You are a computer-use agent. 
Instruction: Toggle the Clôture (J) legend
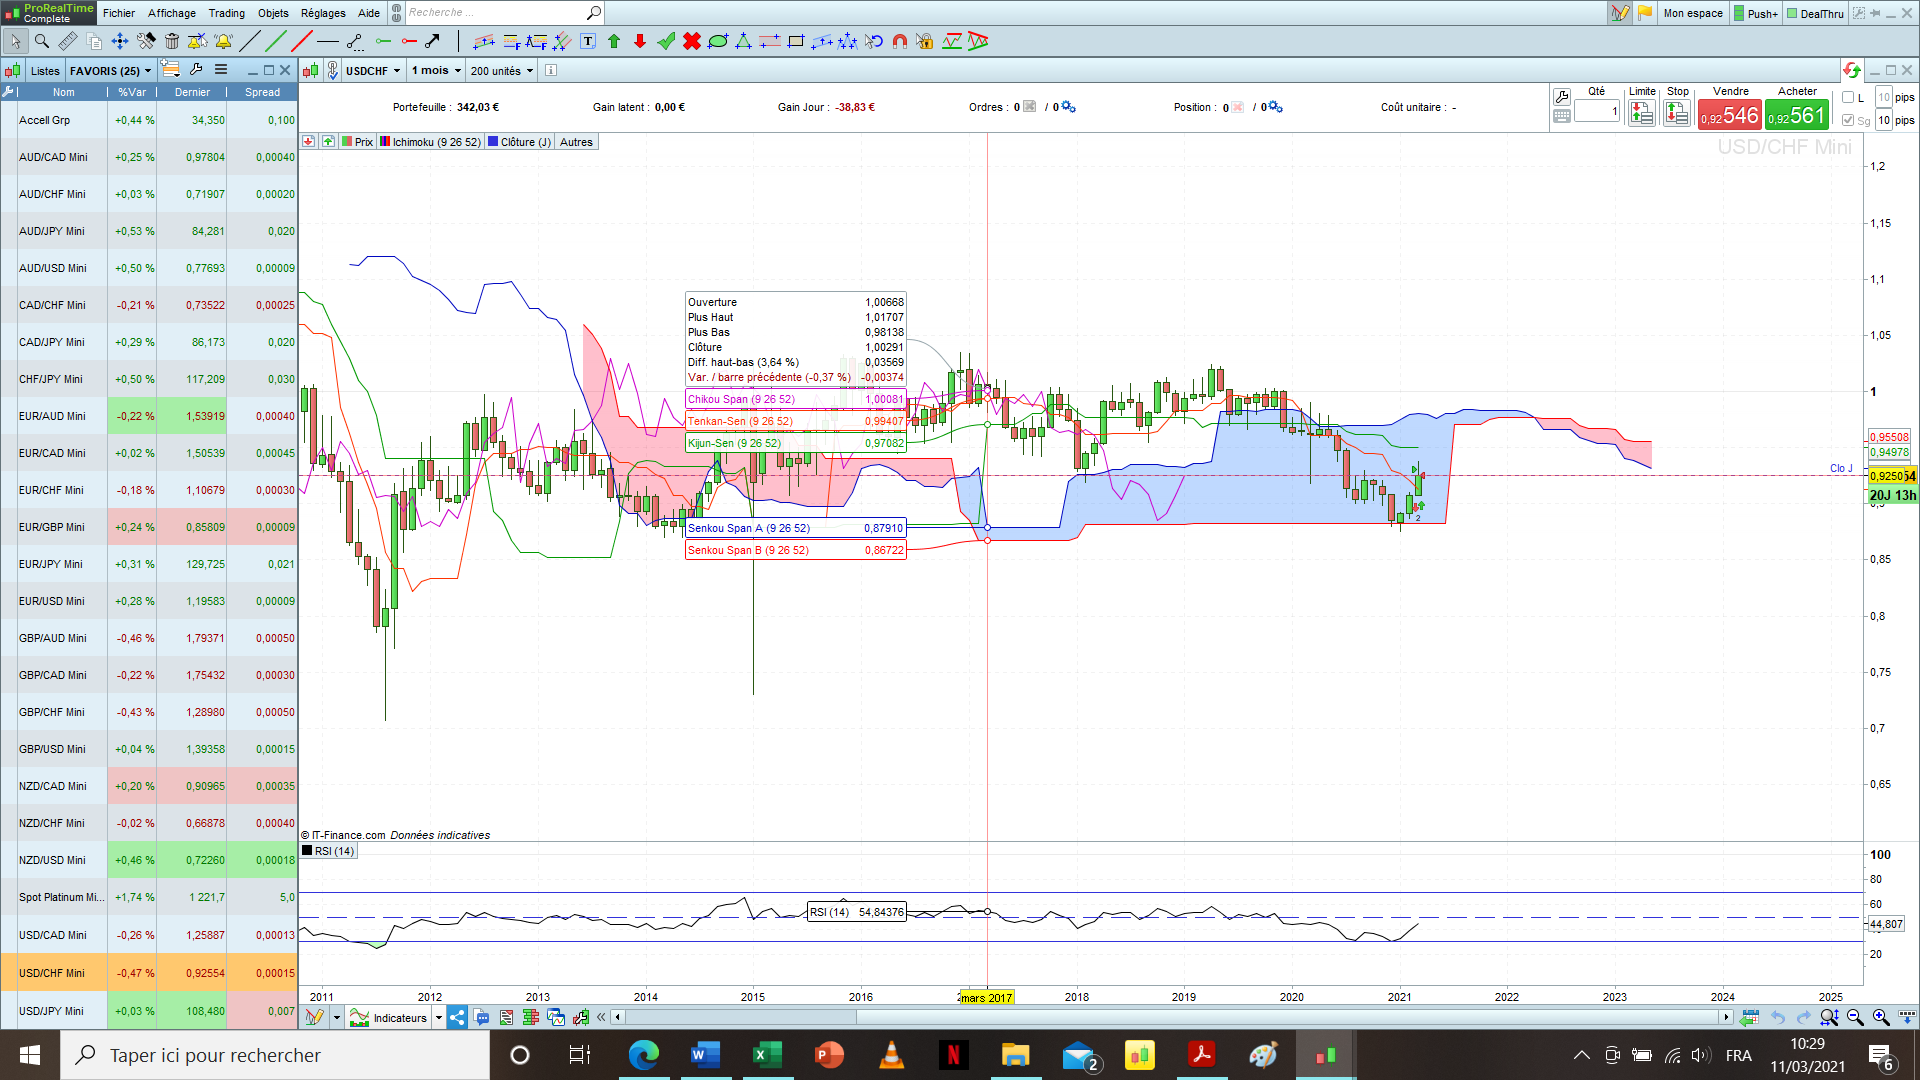pos(519,142)
